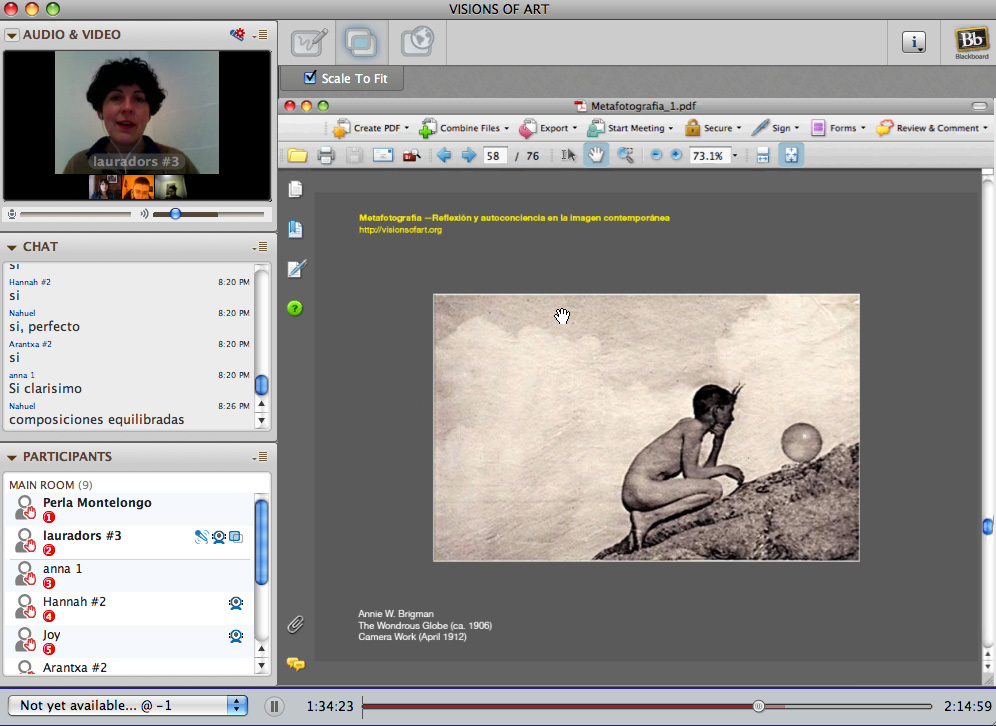
Task: Toggle the Scale To Fit checkbox
Action: (310, 77)
